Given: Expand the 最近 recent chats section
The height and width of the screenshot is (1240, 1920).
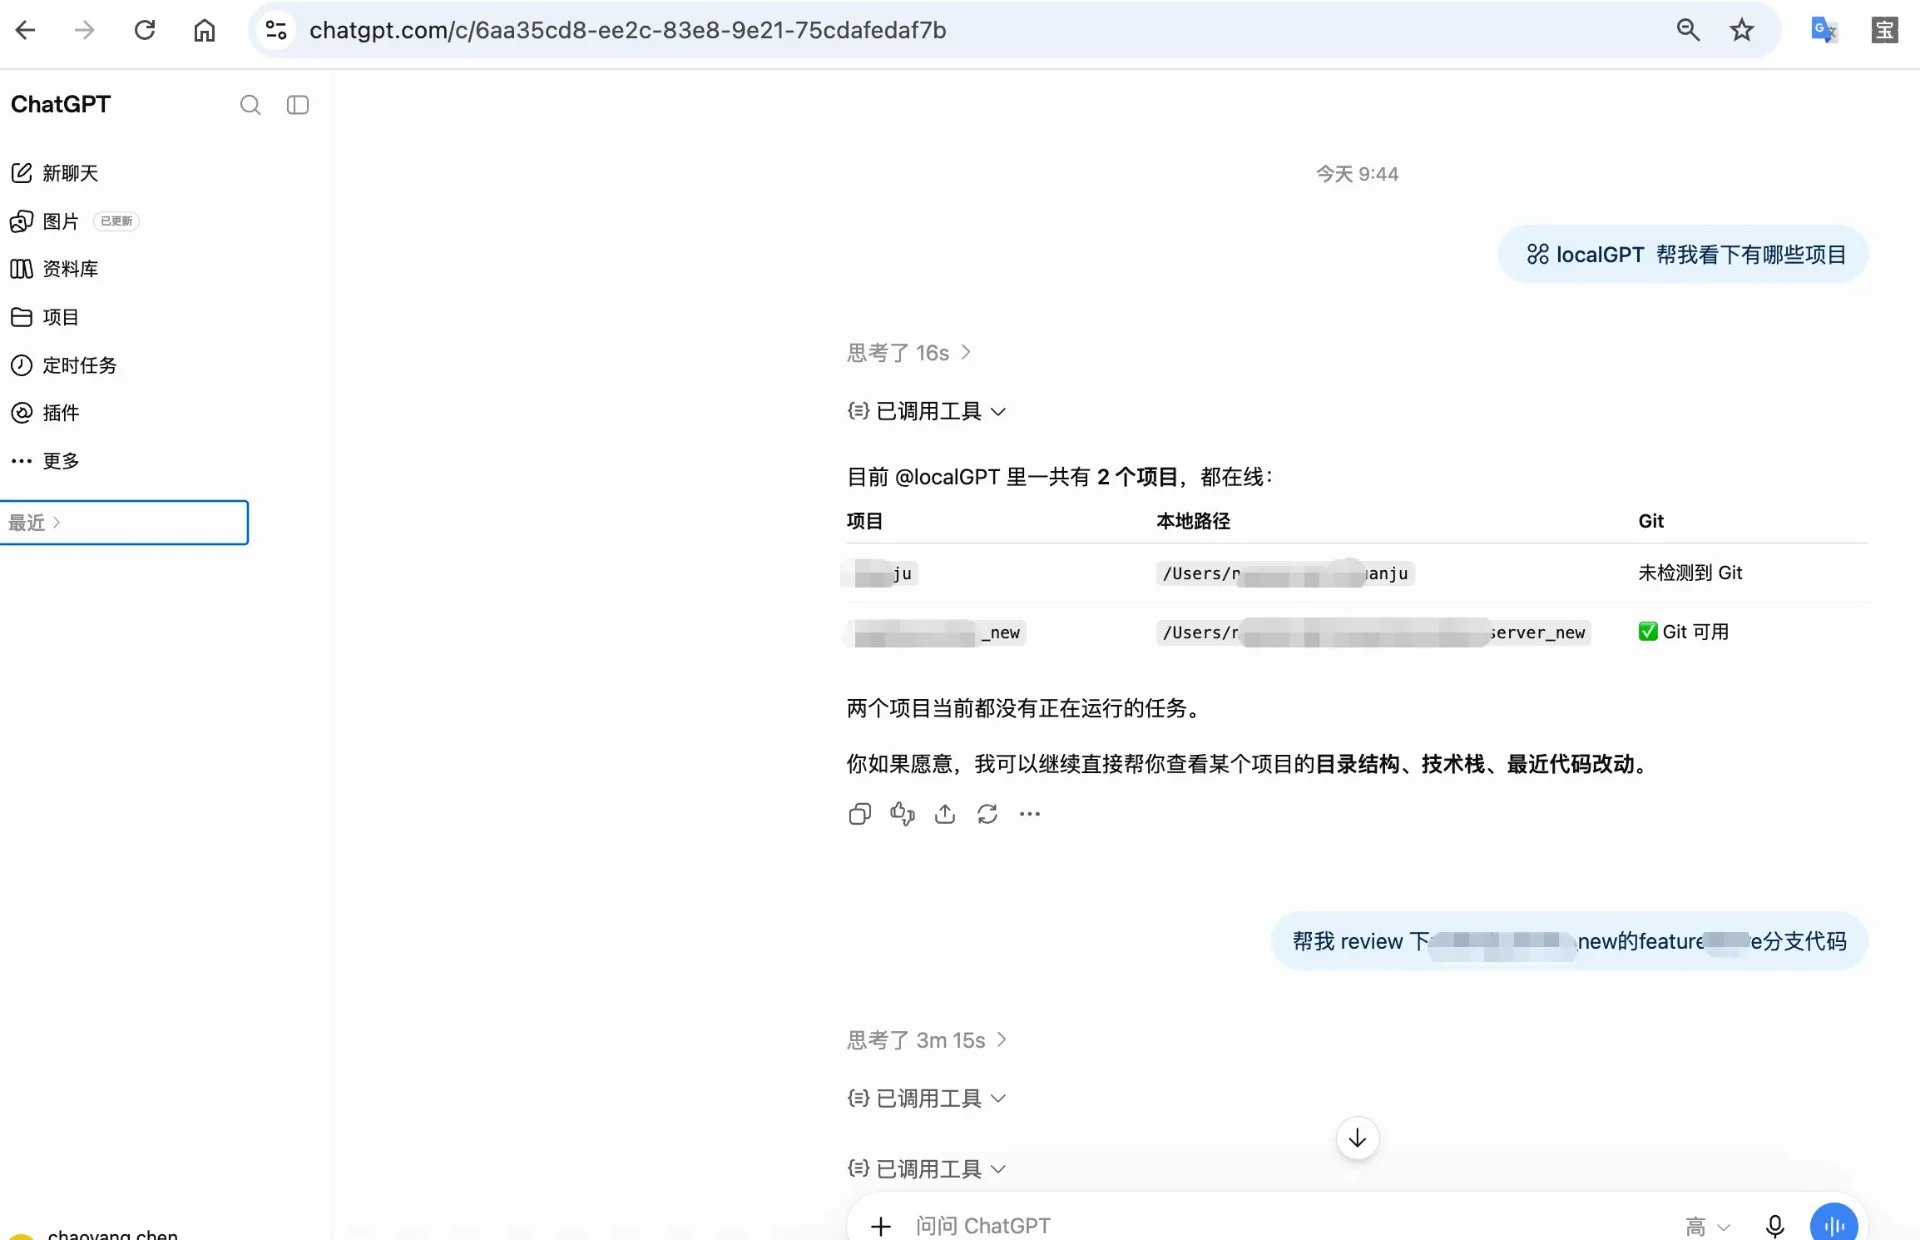Looking at the screenshot, I should pos(123,522).
